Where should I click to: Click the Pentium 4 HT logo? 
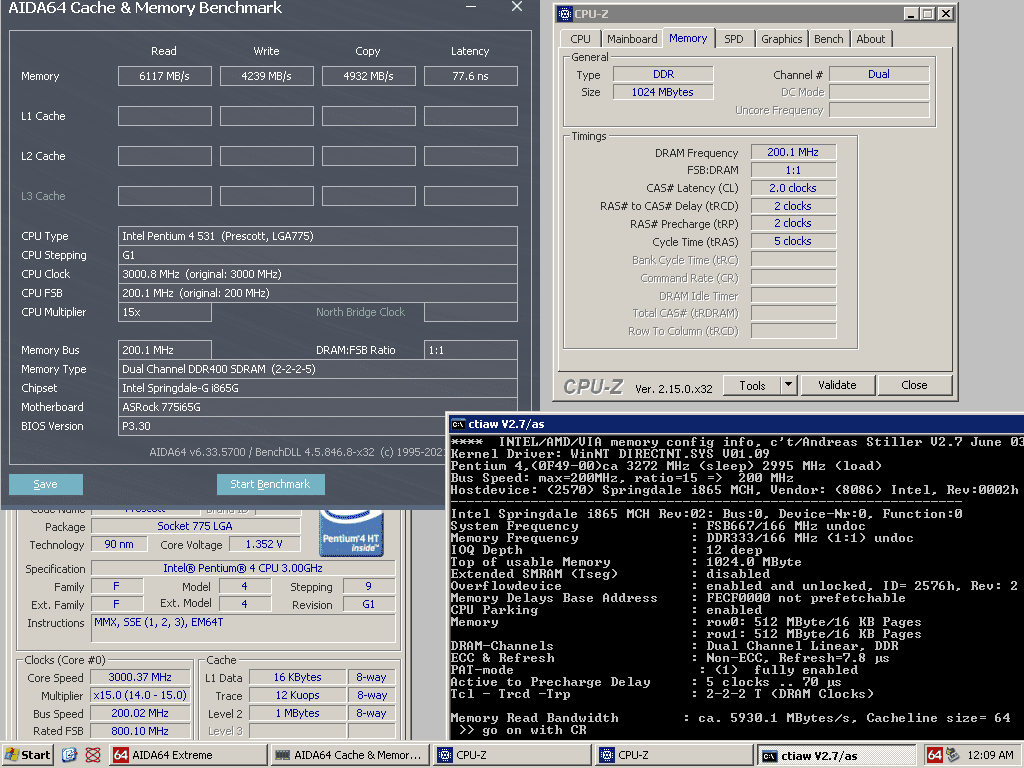(350, 531)
